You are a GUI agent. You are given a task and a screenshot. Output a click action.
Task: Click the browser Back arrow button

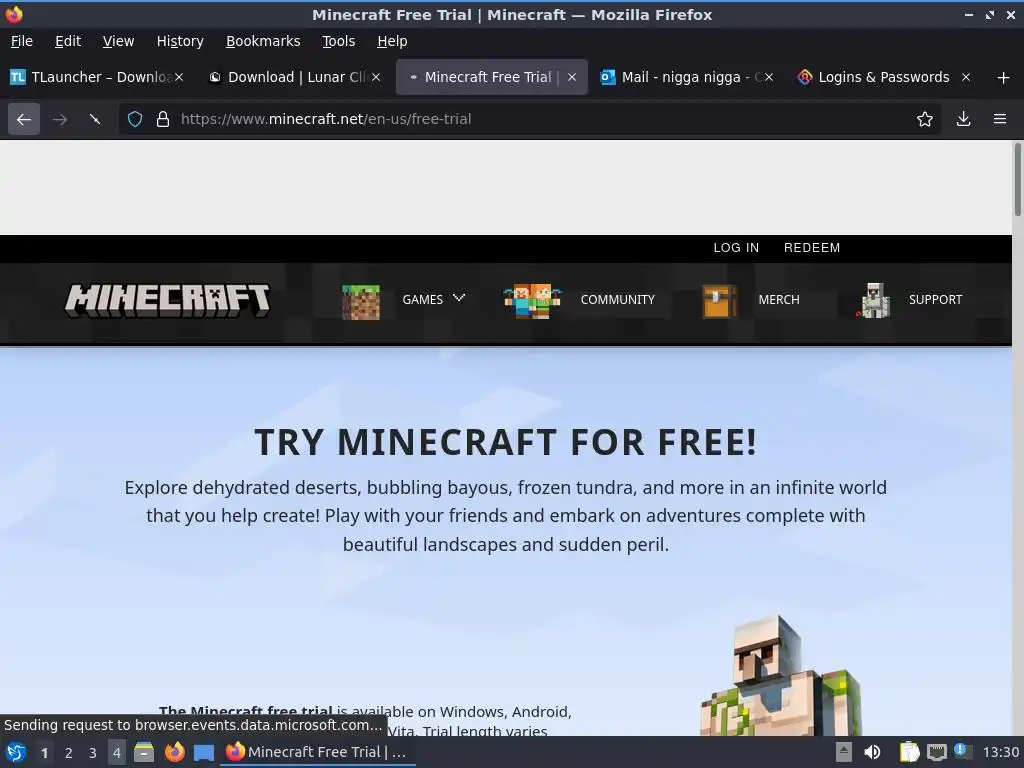(24, 119)
